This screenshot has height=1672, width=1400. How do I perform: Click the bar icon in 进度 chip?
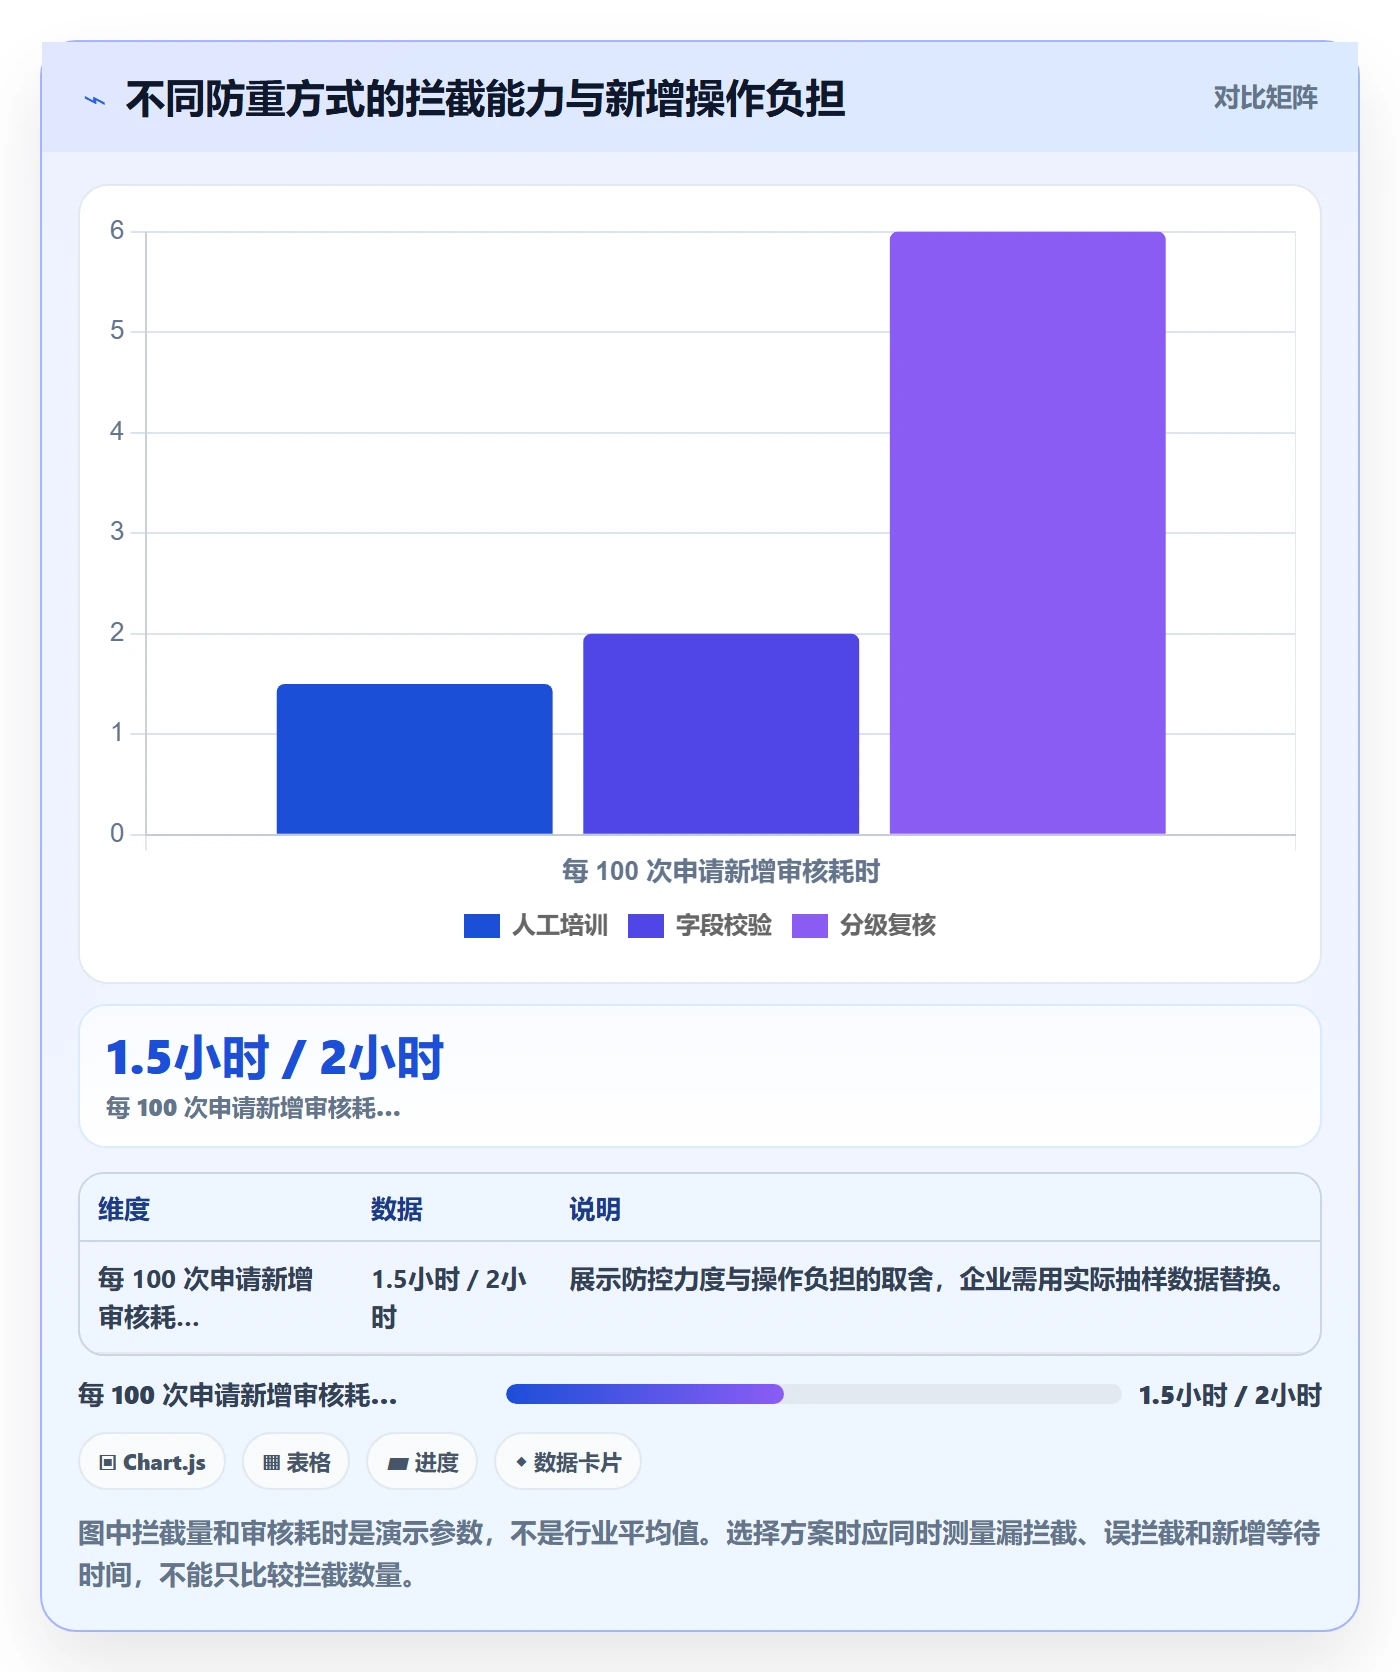(x=397, y=1463)
